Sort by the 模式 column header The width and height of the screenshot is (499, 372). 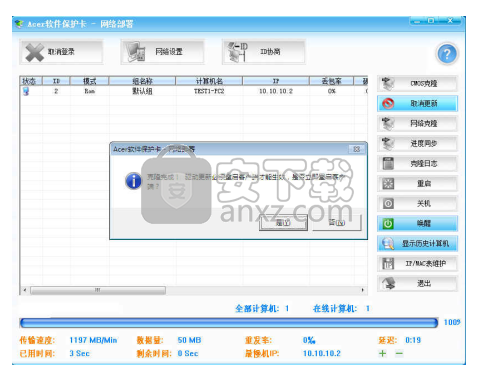click(x=89, y=81)
